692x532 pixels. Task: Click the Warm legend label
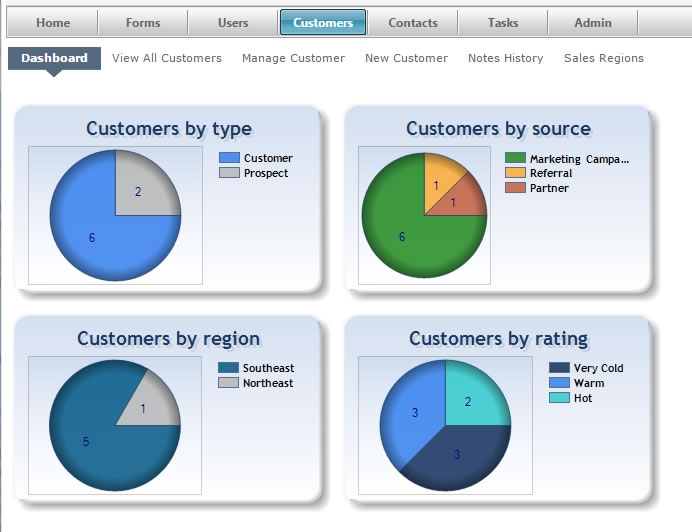pyautogui.click(x=589, y=383)
